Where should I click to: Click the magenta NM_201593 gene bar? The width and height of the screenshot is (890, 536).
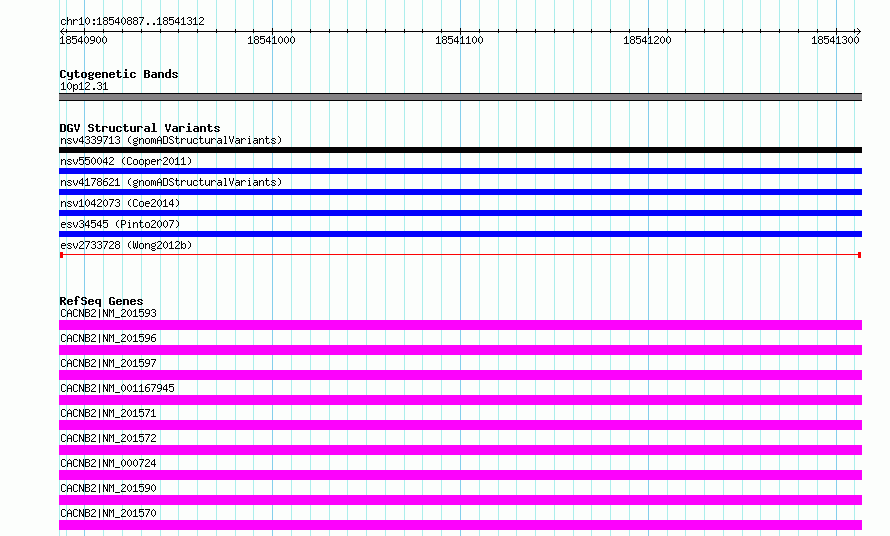[x=460, y=325]
